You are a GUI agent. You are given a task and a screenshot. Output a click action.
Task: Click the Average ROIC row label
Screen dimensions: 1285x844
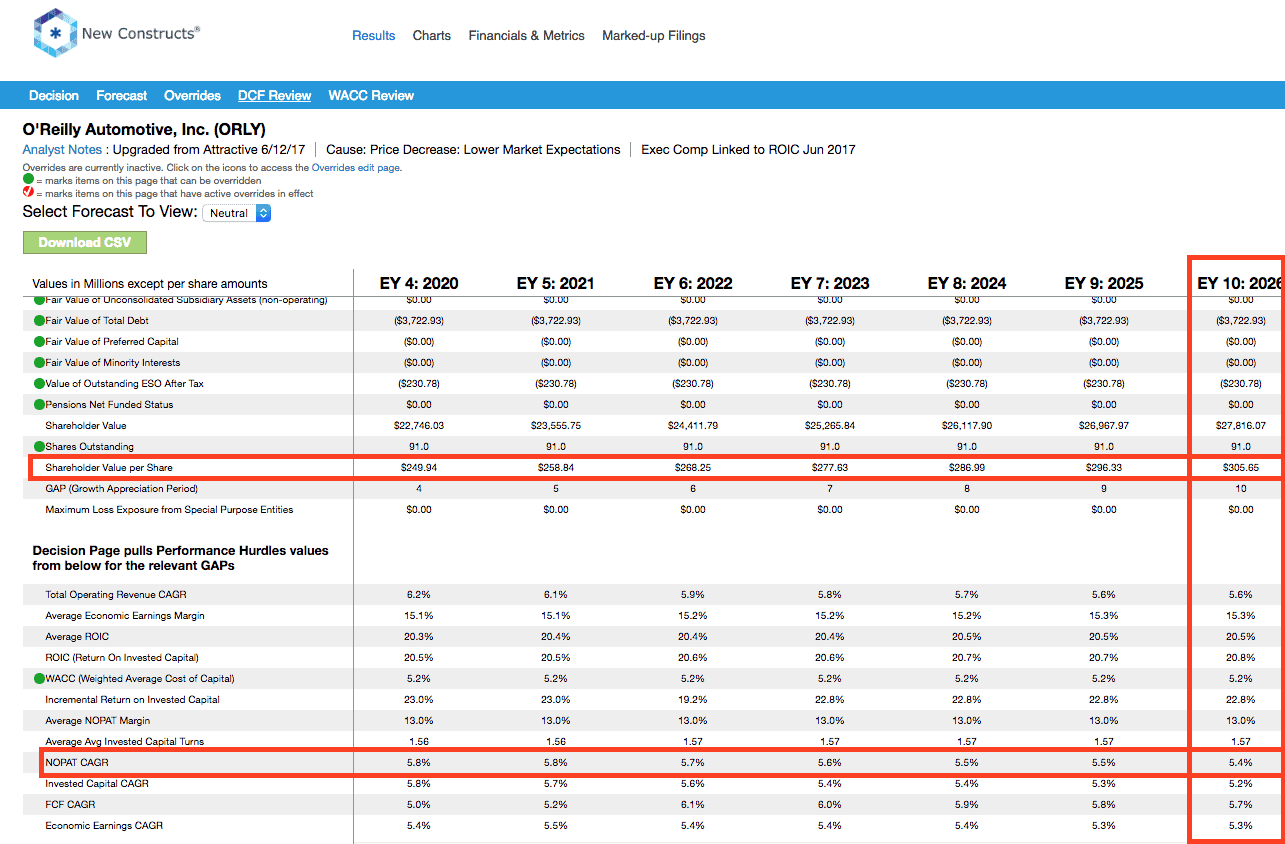point(77,637)
